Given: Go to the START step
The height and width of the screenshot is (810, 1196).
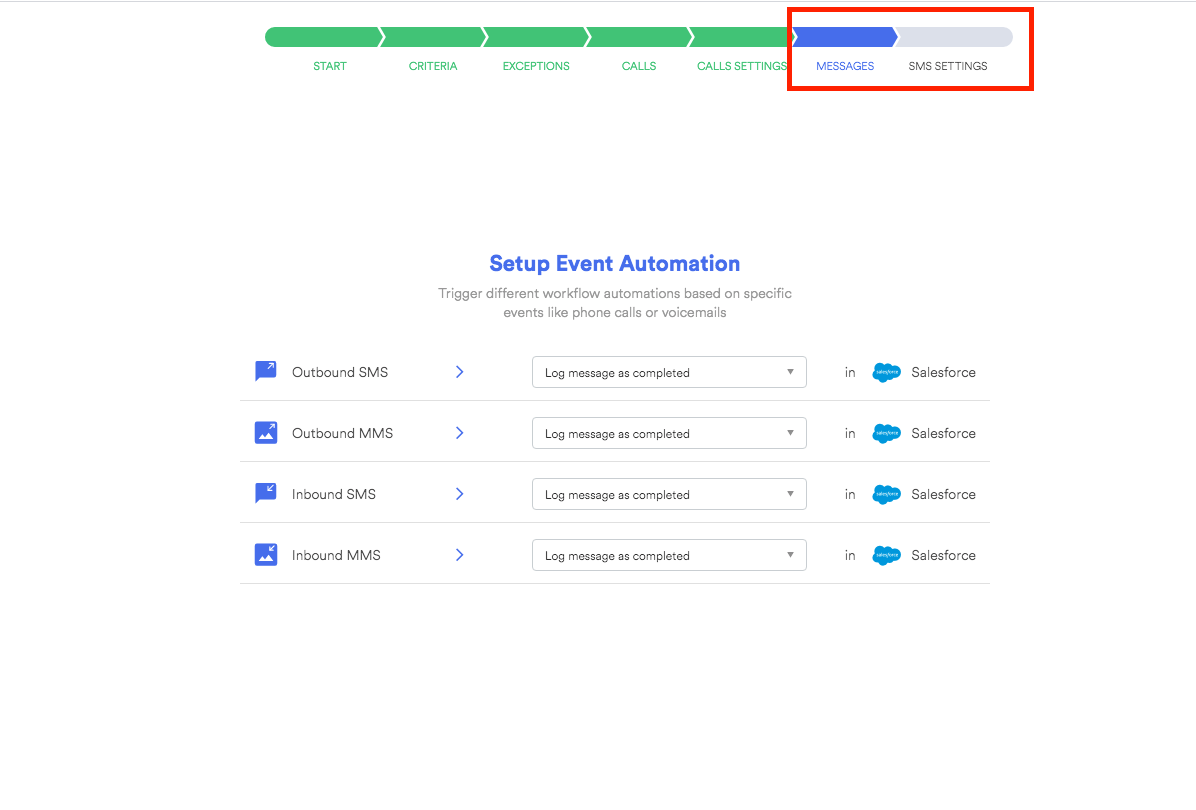Looking at the screenshot, I should [x=330, y=66].
